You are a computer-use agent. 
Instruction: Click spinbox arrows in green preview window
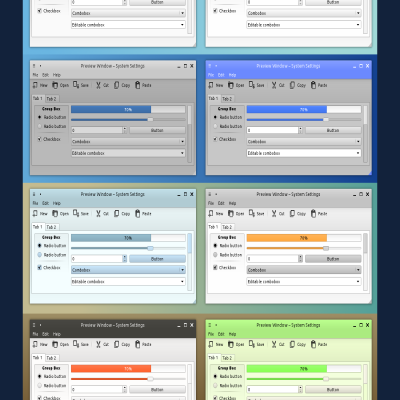[x=301, y=389]
